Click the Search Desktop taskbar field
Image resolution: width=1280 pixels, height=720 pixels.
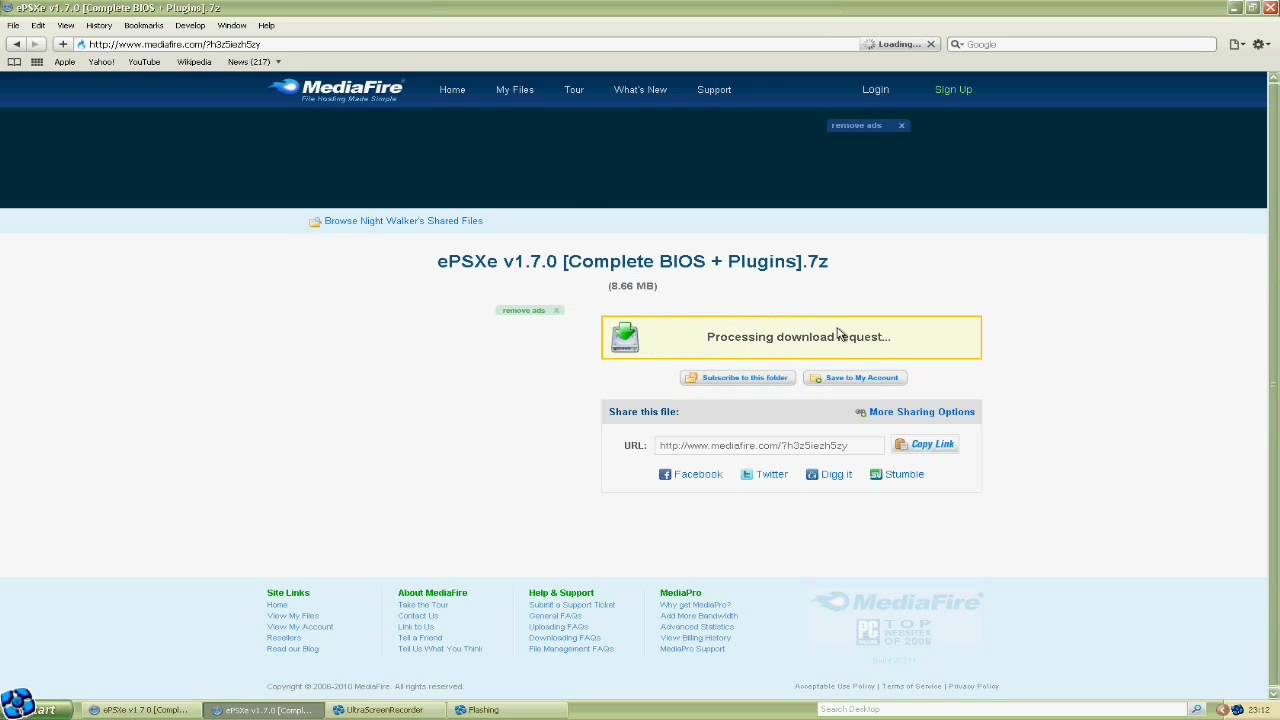coord(1002,709)
